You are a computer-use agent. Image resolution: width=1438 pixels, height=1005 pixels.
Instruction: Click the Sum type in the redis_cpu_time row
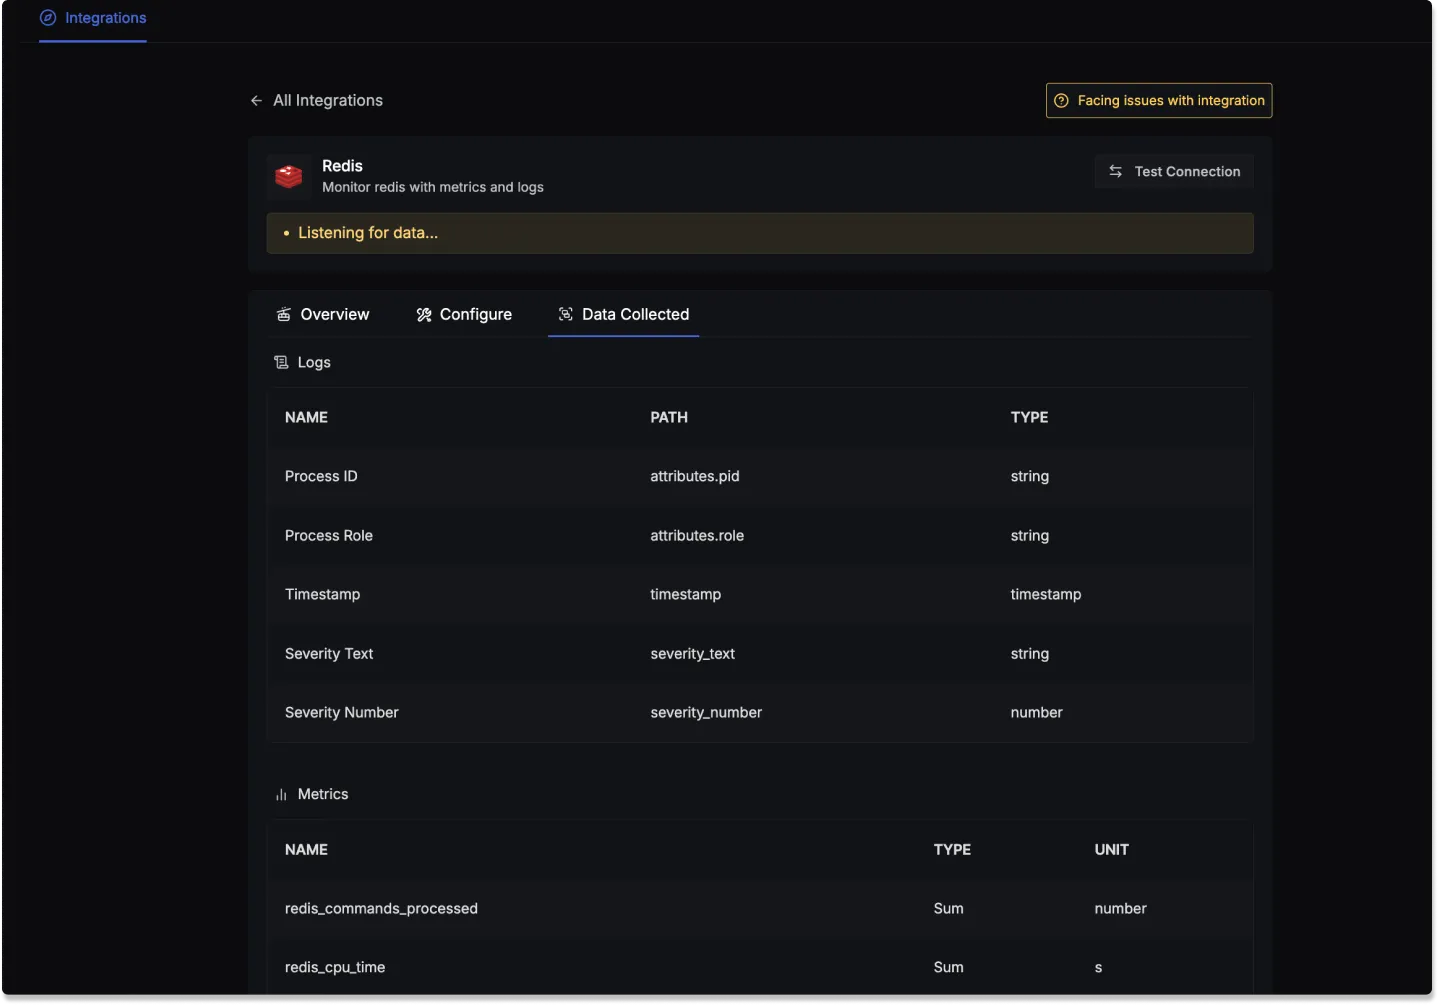coord(949,968)
